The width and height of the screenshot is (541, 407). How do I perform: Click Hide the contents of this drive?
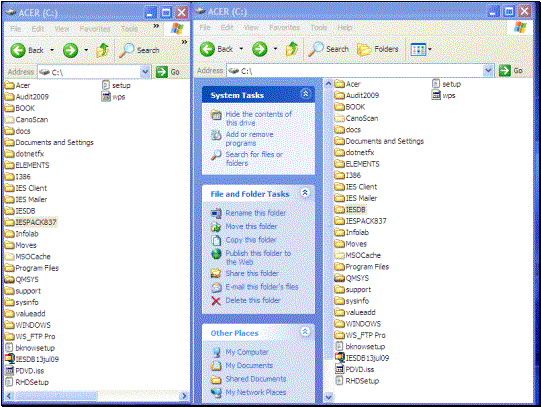(258, 118)
